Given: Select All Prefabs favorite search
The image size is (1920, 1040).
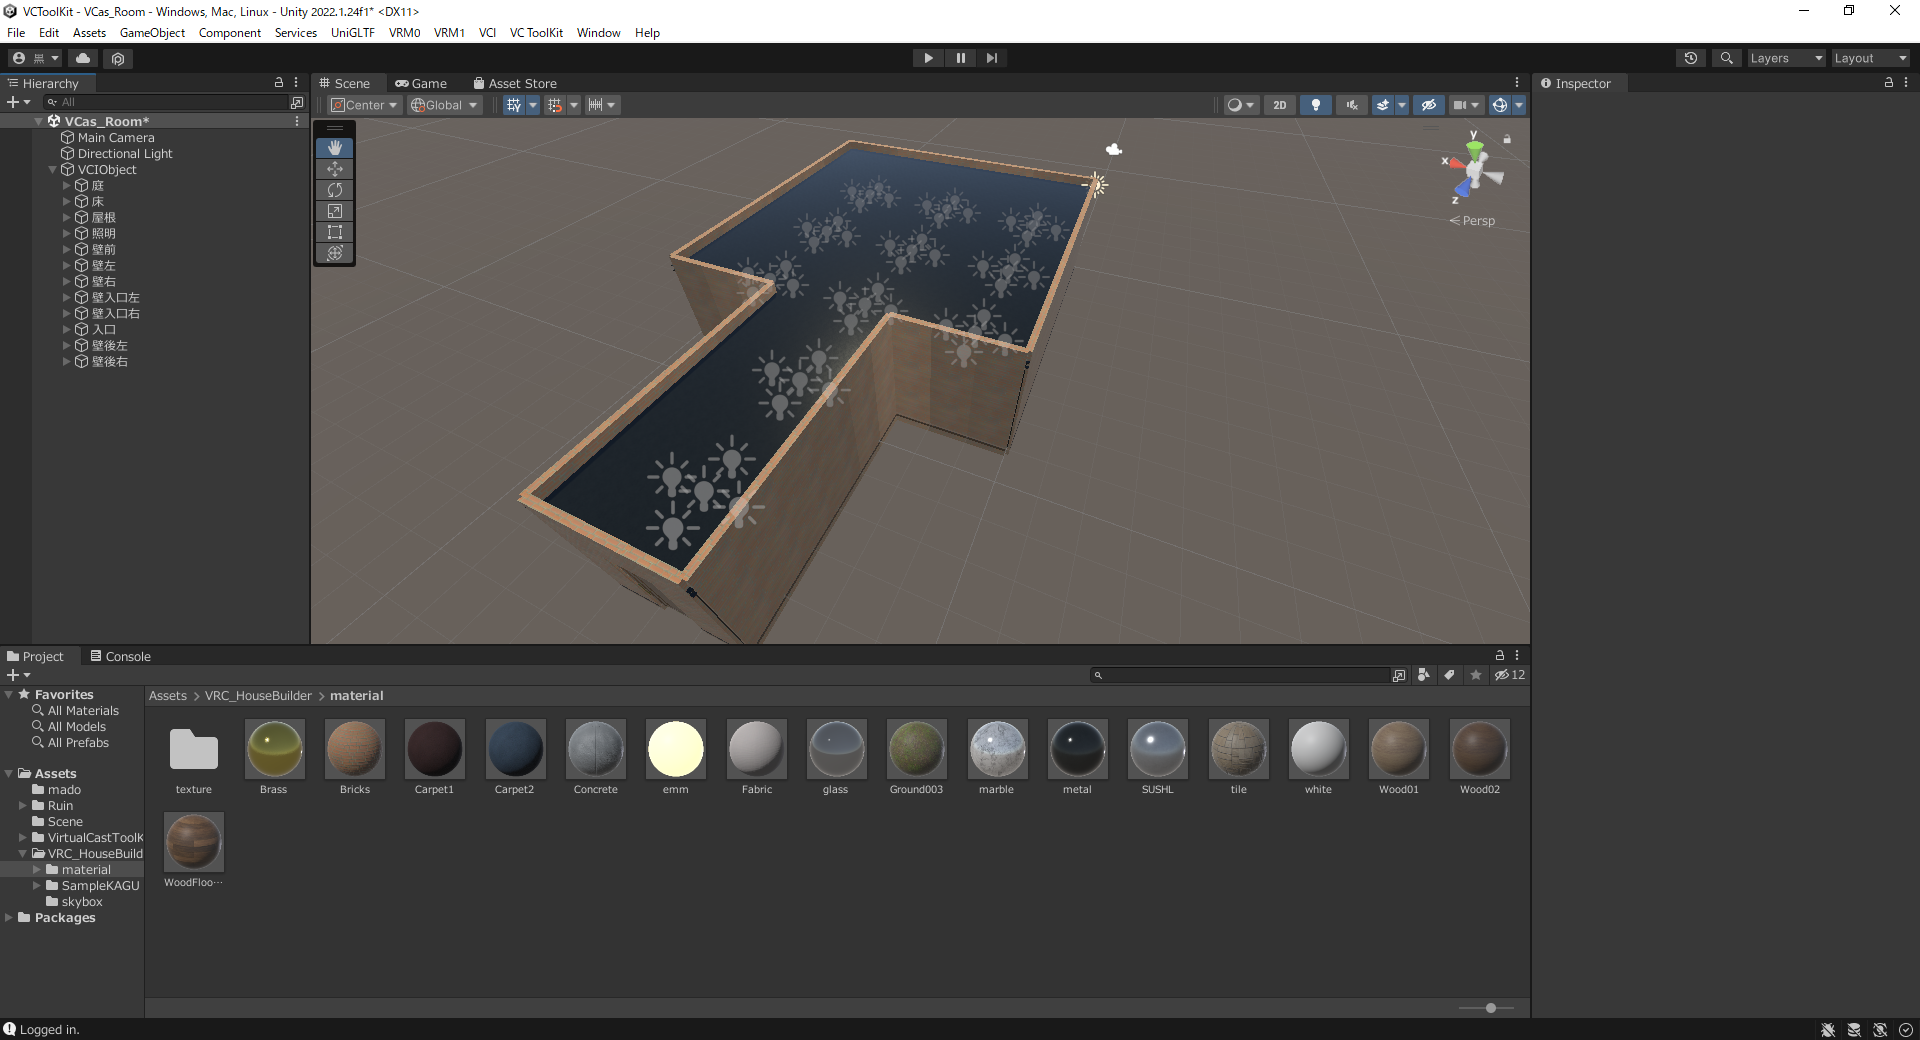Looking at the screenshot, I should (78, 743).
